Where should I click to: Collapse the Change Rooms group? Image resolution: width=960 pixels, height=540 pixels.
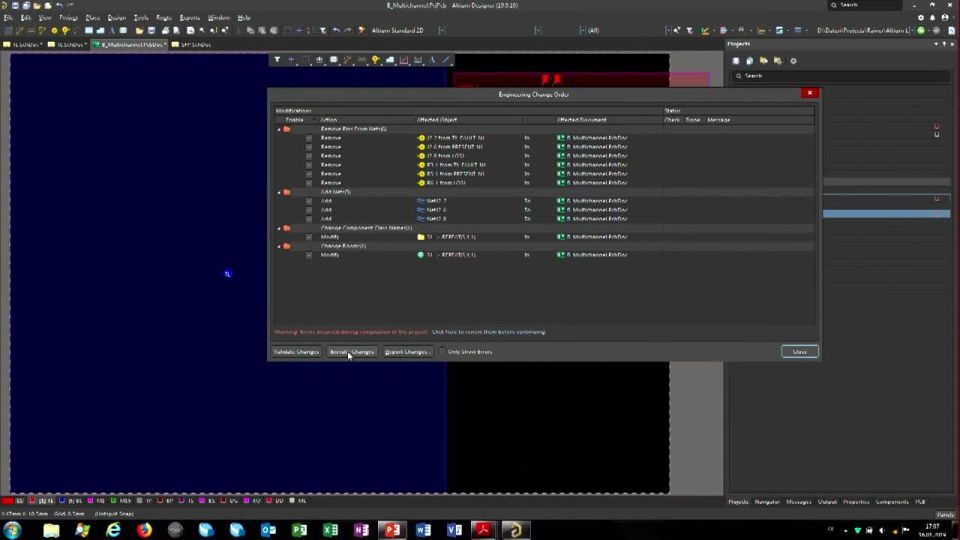(x=279, y=246)
